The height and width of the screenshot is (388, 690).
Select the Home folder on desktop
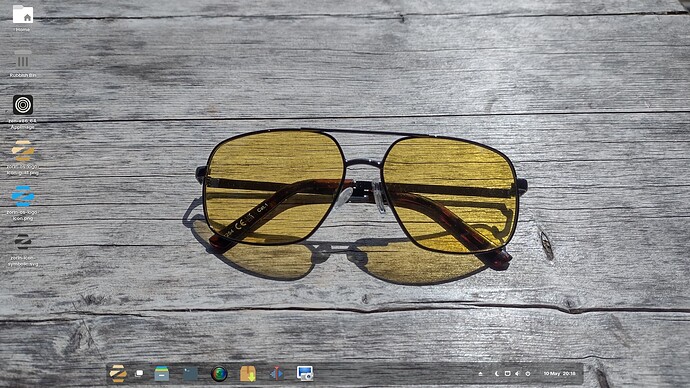(x=22, y=18)
